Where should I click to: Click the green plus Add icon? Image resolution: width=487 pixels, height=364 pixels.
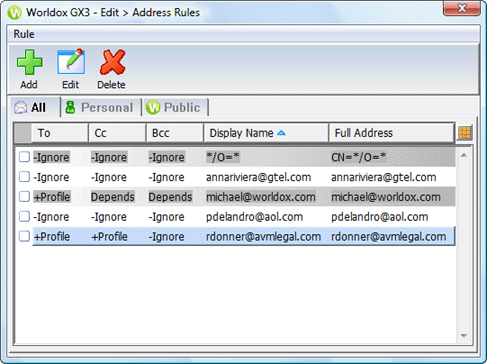coord(29,62)
